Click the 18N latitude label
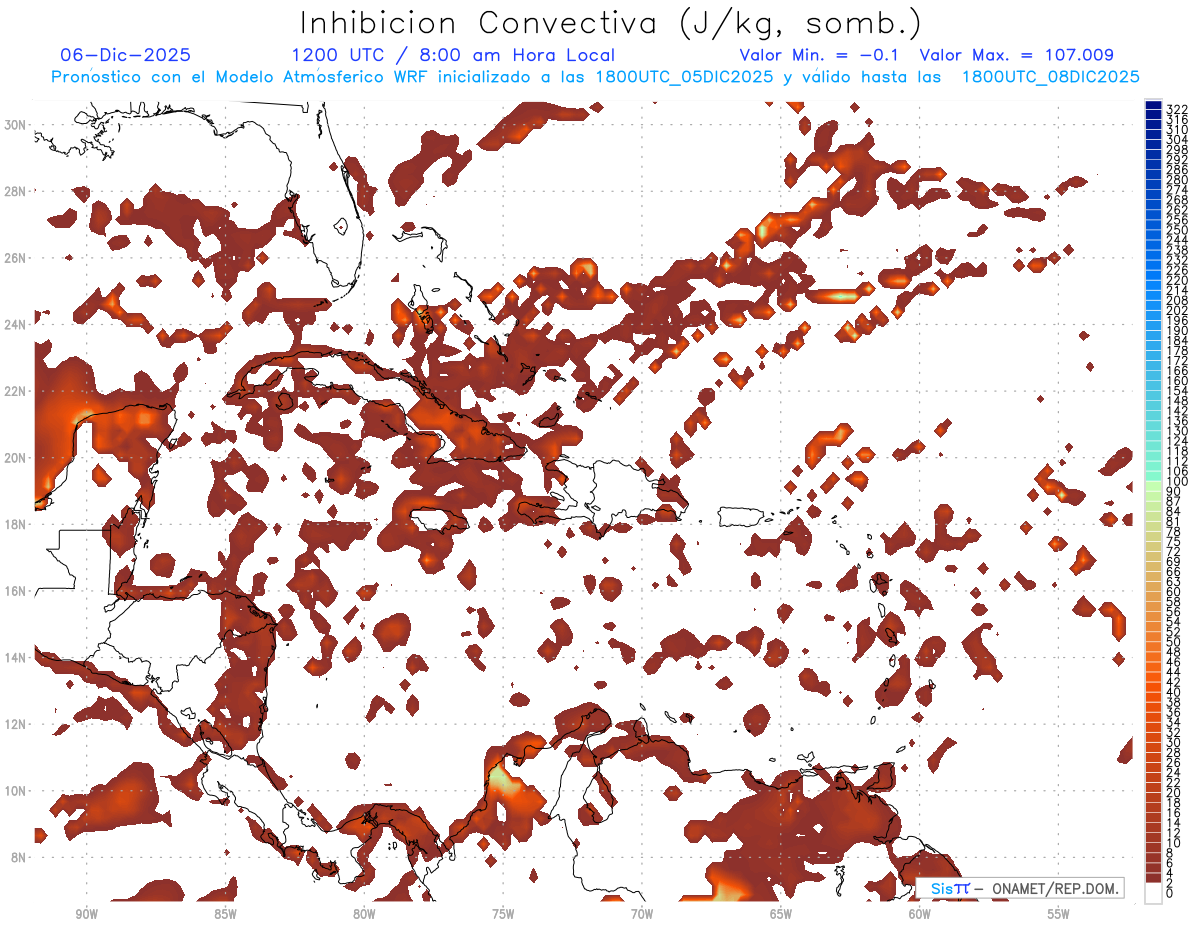1200x927 pixels. 14,524
